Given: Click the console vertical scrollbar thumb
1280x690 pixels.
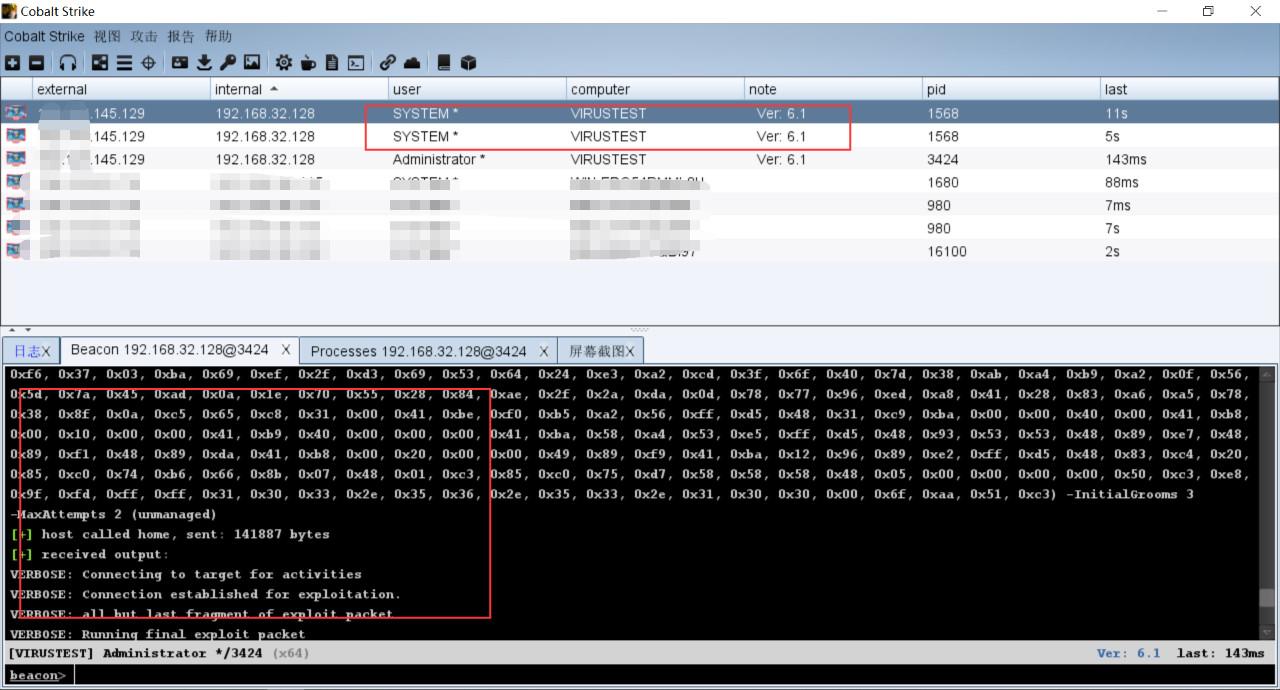Looking at the screenshot, I should (x=1268, y=598).
